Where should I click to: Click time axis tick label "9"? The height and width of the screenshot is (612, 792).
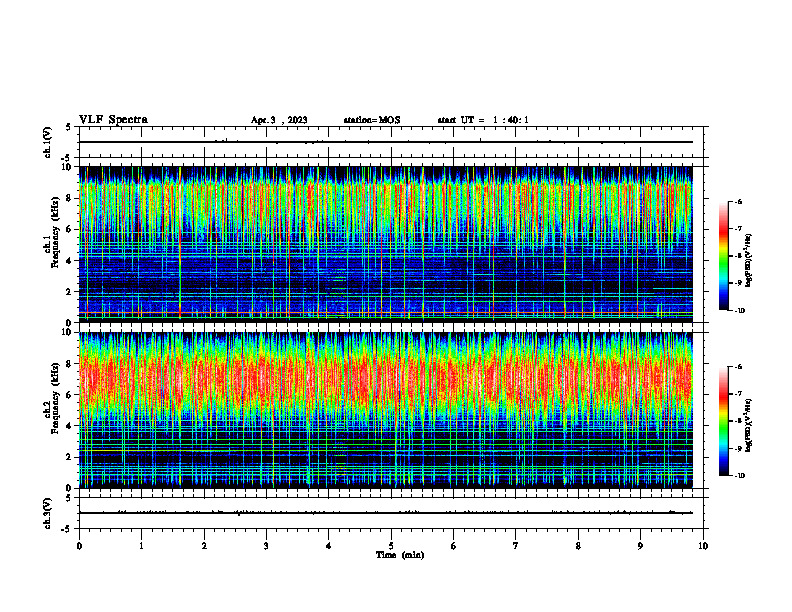[640, 546]
